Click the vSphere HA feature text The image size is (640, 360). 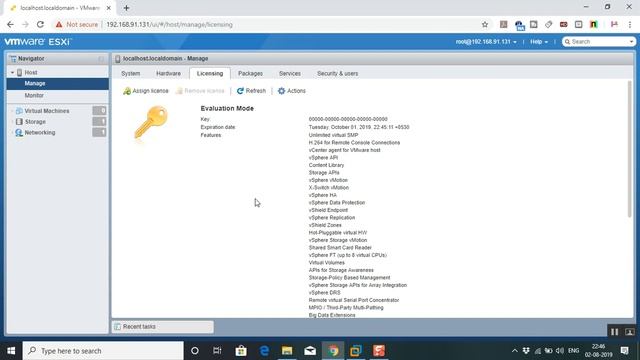[x=322, y=195]
